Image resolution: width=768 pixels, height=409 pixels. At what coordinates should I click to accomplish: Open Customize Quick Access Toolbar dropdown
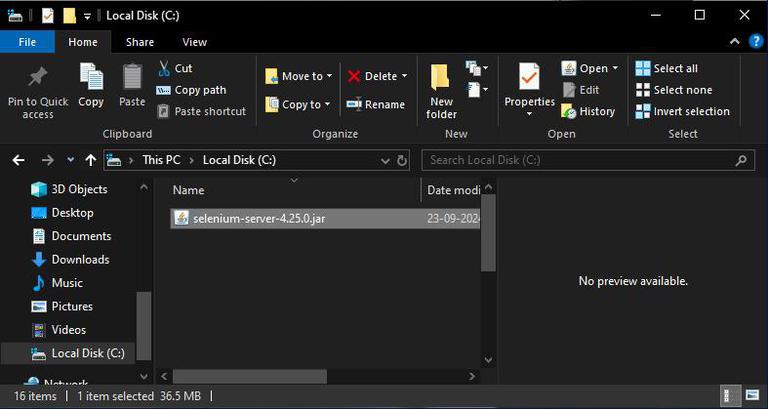(87, 16)
